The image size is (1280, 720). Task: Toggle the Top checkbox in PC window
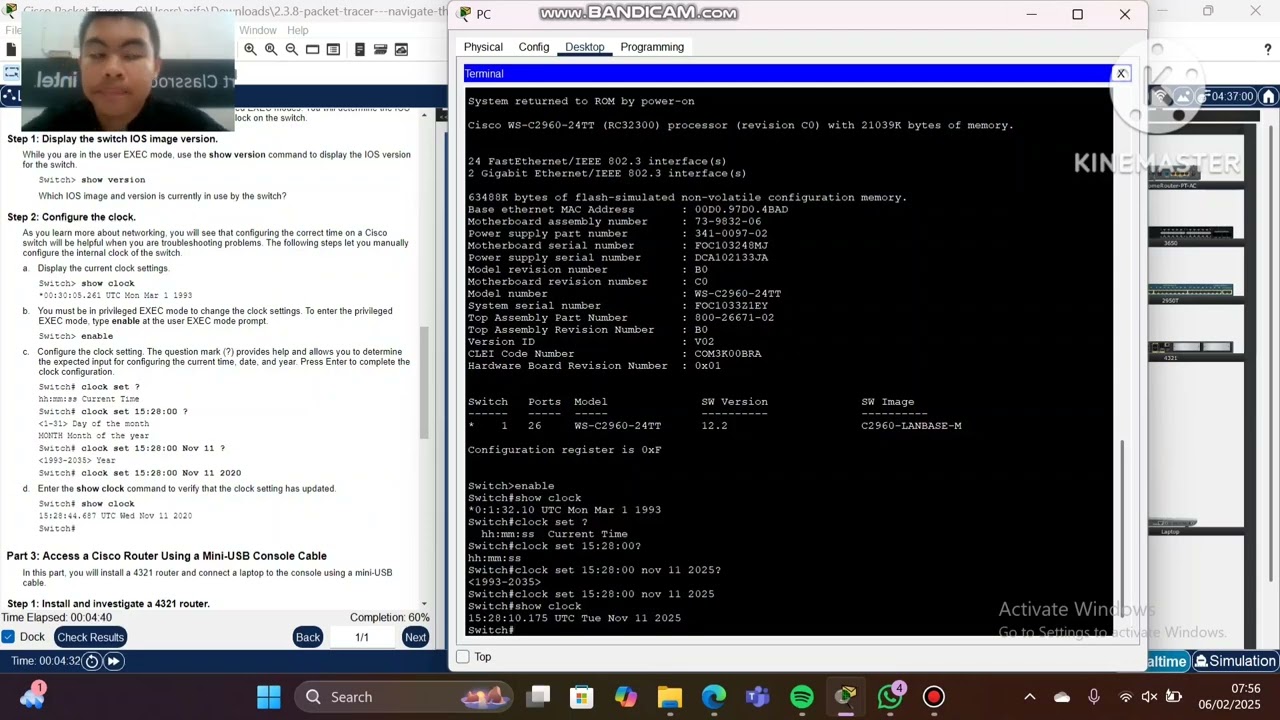tap(462, 657)
